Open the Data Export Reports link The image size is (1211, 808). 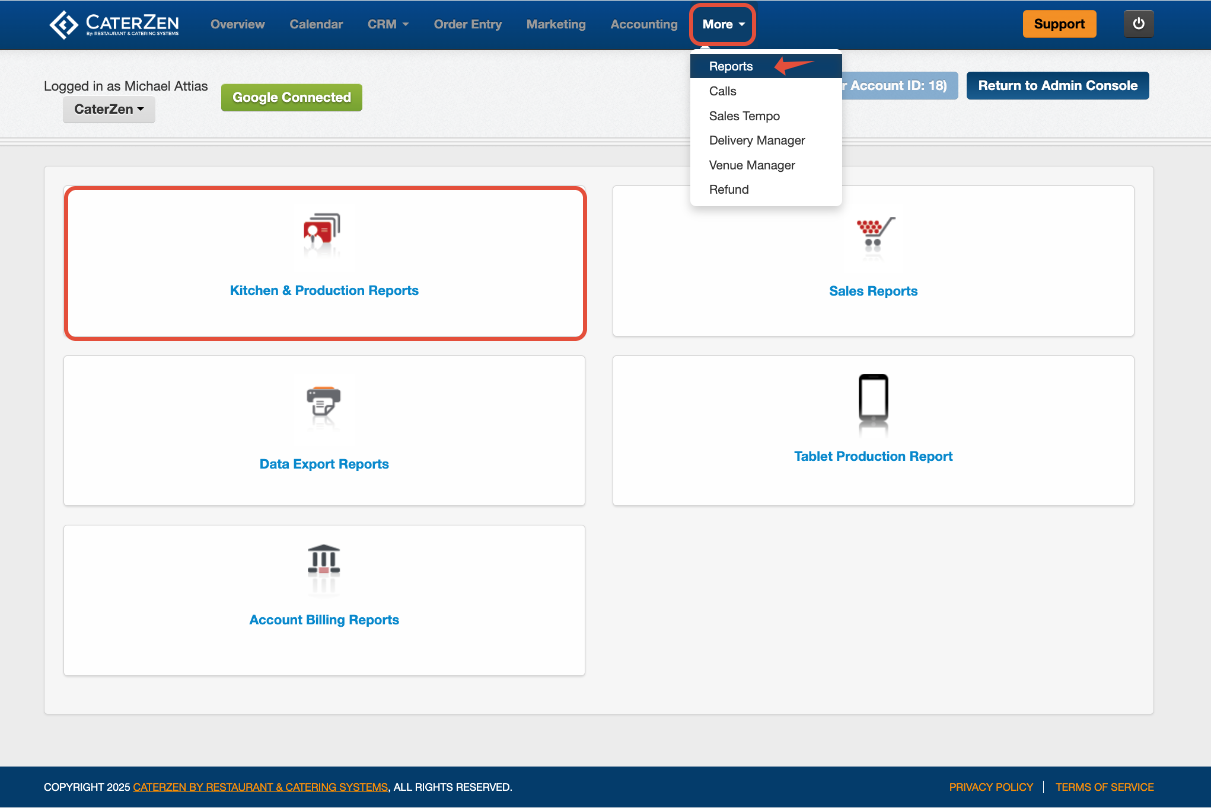coord(324,464)
